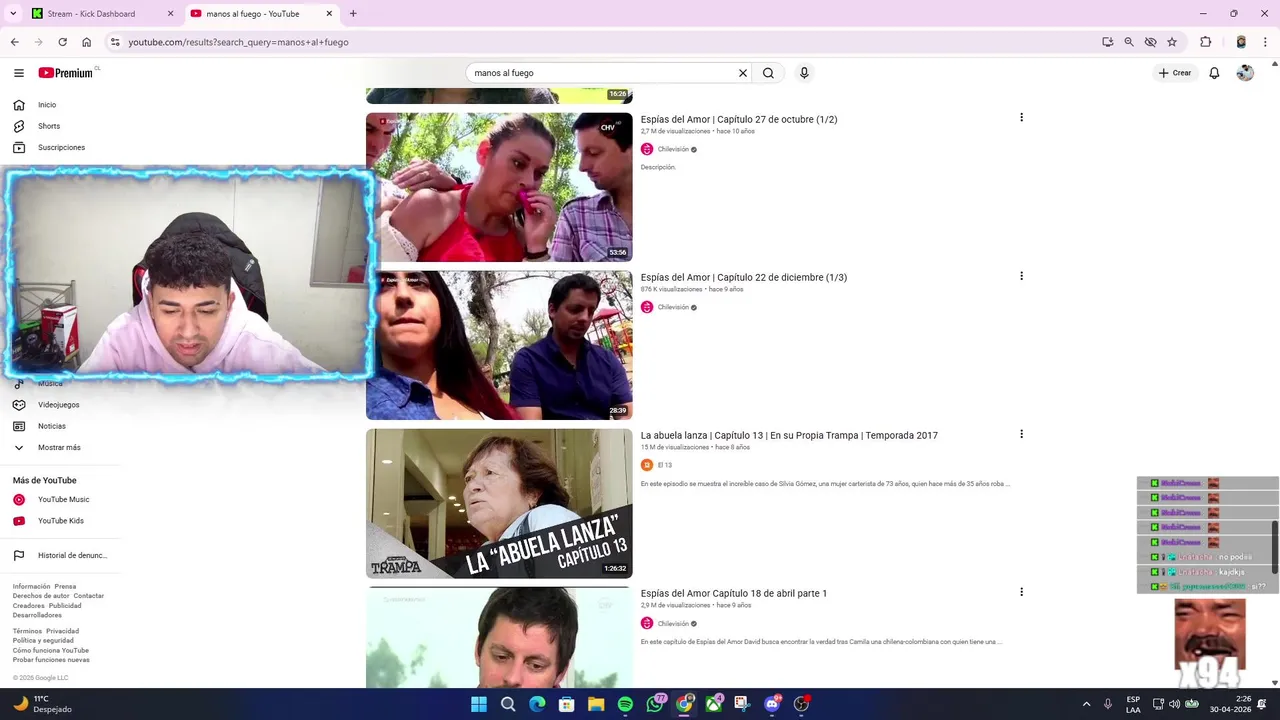Open the Chrome three-dot menu
The width and height of the screenshot is (1280, 720).
[x=1266, y=42]
